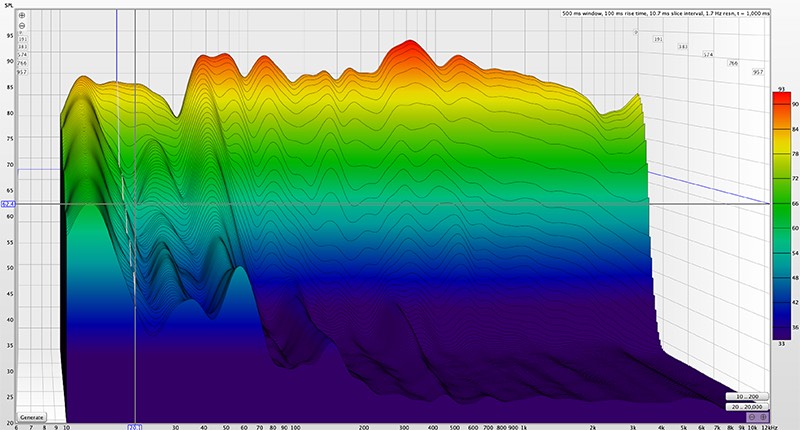
Task: Select the 20.1 frequency cursor label on the axis
Action: coord(135,425)
